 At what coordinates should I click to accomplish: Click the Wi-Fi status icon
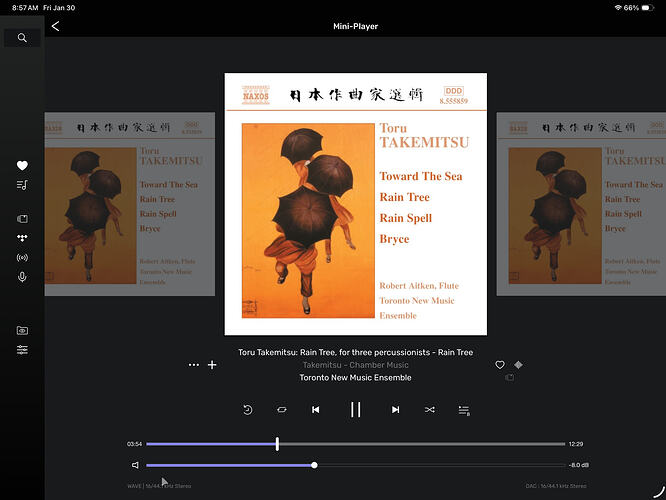click(618, 8)
